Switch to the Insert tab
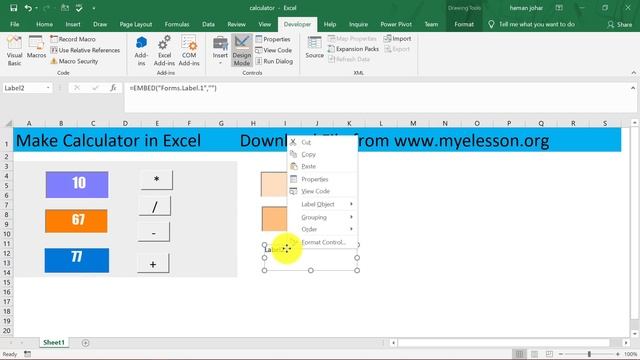Screen dimensions: 640x360 click(73, 24)
